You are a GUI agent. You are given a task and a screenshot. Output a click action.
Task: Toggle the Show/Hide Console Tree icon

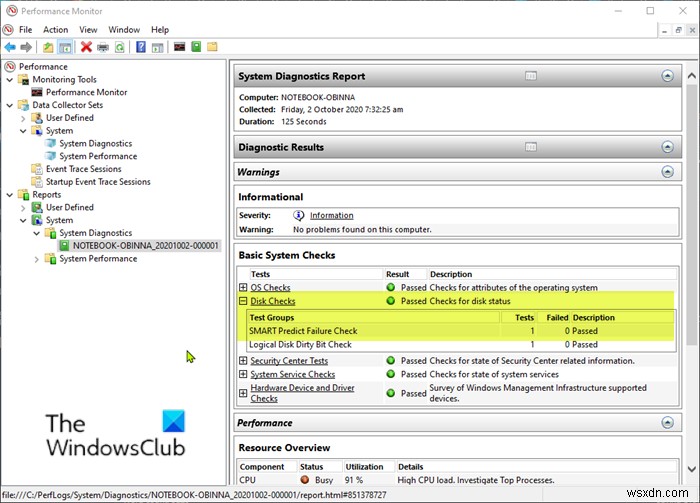coord(65,47)
